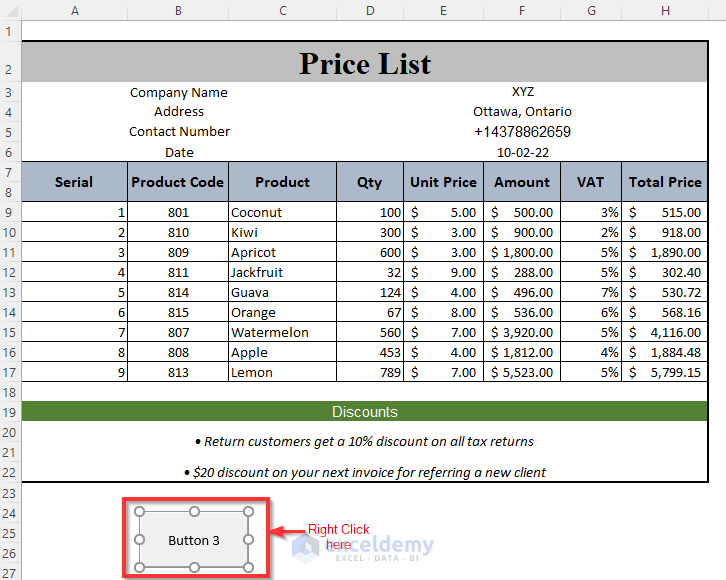Select the right-middle resize handle of Button 3
The image size is (726, 580).
[249, 540]
